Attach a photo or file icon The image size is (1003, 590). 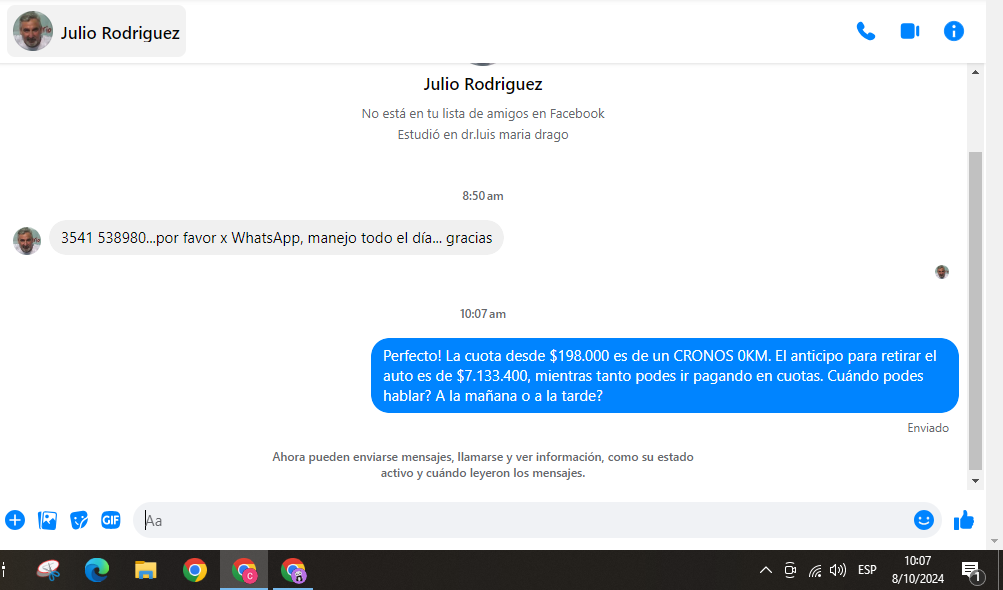(x=47, y=520)
